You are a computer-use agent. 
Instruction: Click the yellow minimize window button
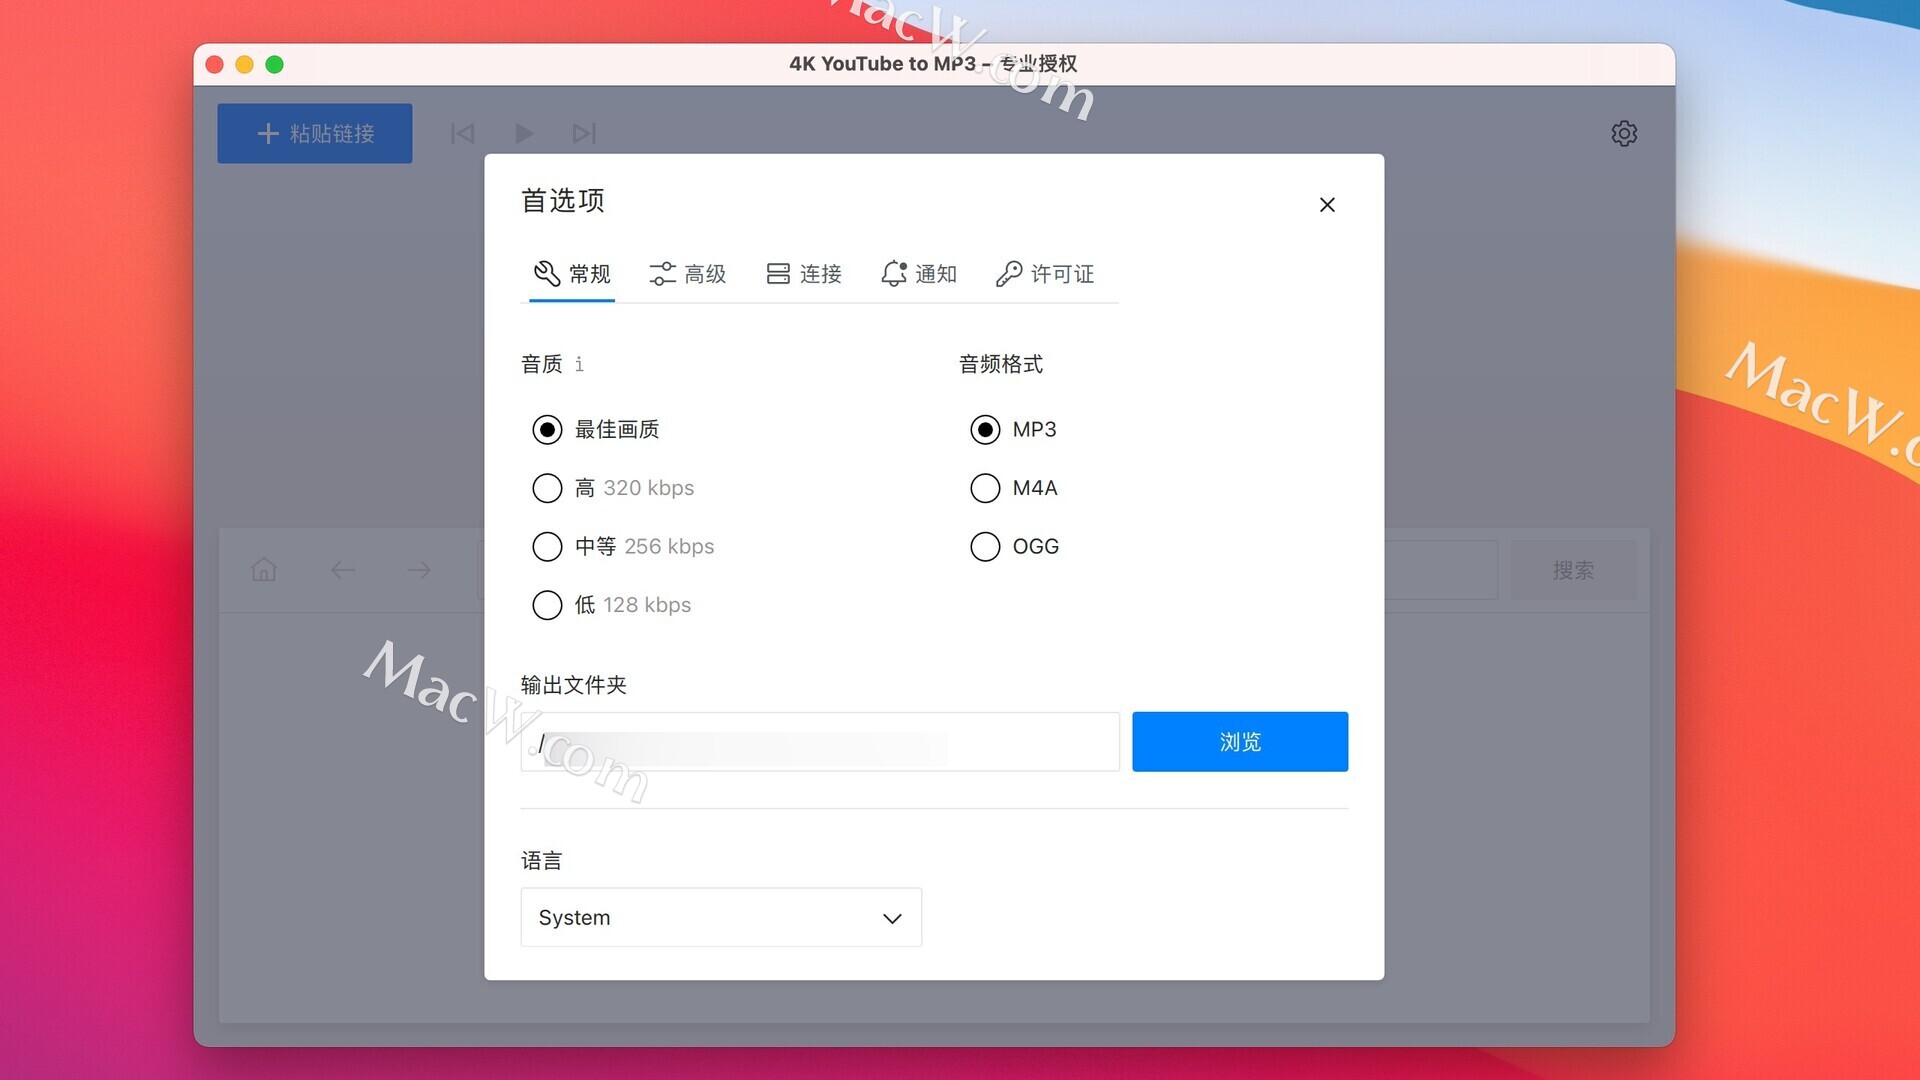[x=244, y=65]
